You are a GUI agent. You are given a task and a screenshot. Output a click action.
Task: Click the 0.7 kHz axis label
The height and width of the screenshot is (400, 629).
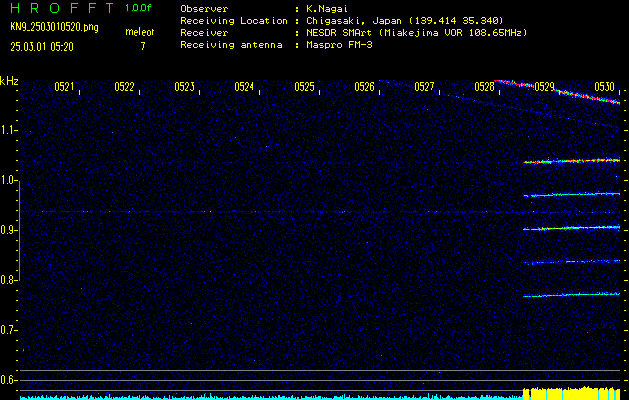point(8,330)
